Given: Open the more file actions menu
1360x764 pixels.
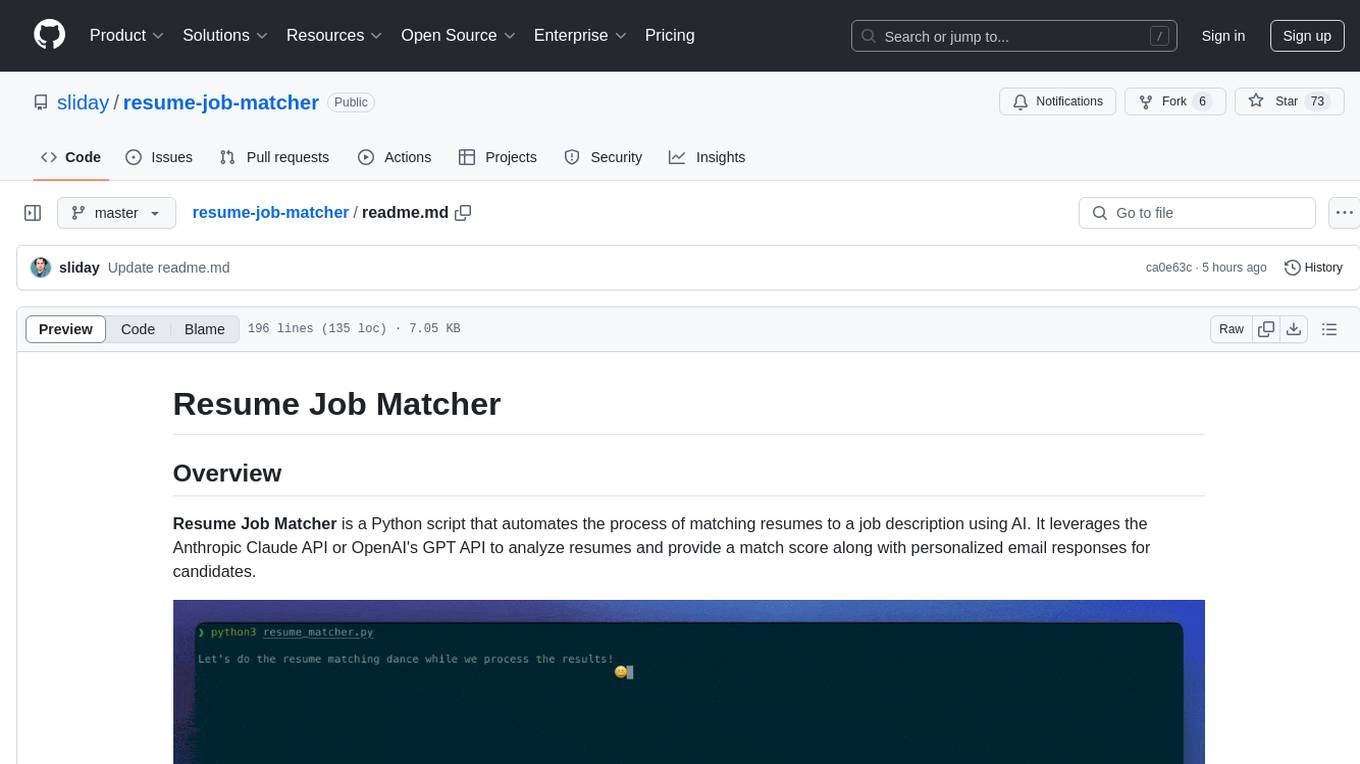Looking at the screenshot, I should click(x=1344, y=213).
